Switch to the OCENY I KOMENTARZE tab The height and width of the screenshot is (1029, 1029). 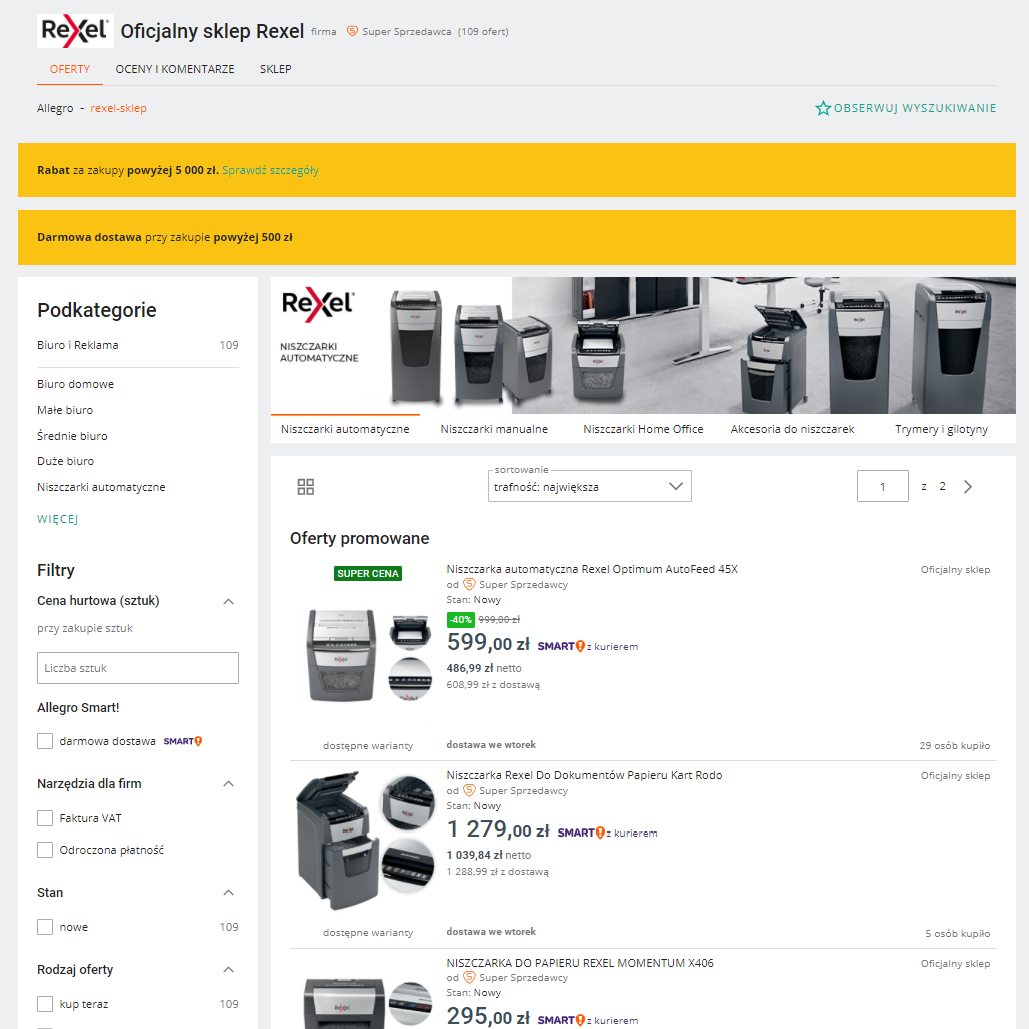pos(175,69)
